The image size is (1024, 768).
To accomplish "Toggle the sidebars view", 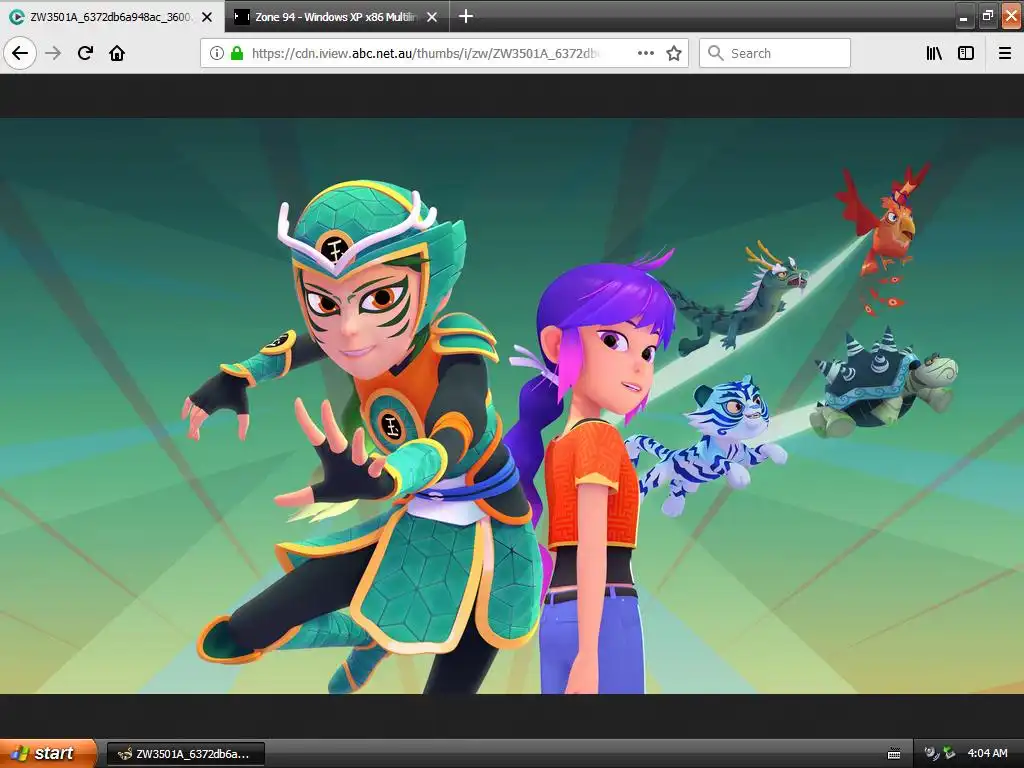I will click(x=966, y=53).
